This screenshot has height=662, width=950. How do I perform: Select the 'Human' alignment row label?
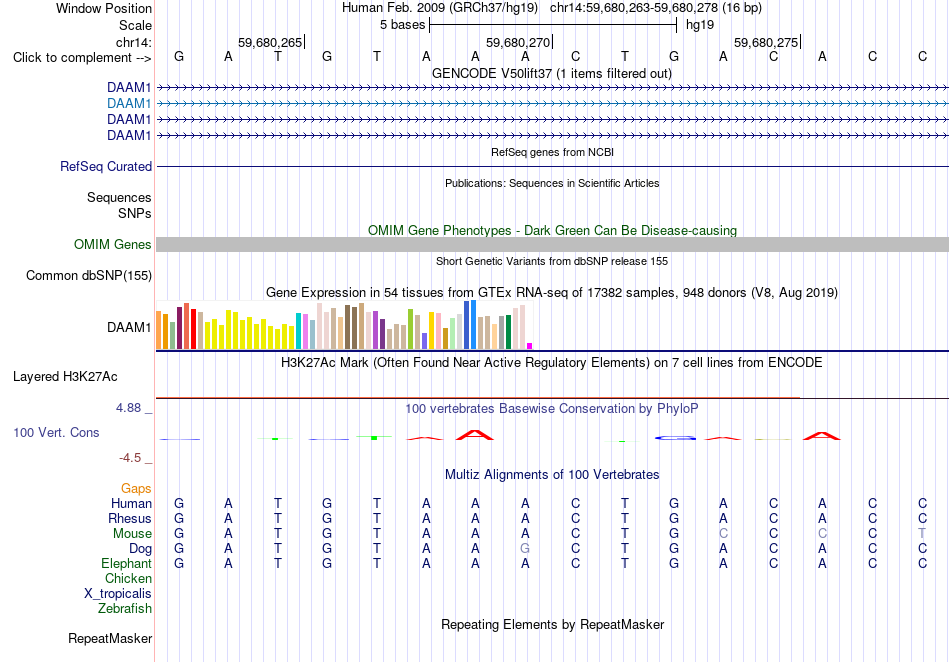pos(131,503)
